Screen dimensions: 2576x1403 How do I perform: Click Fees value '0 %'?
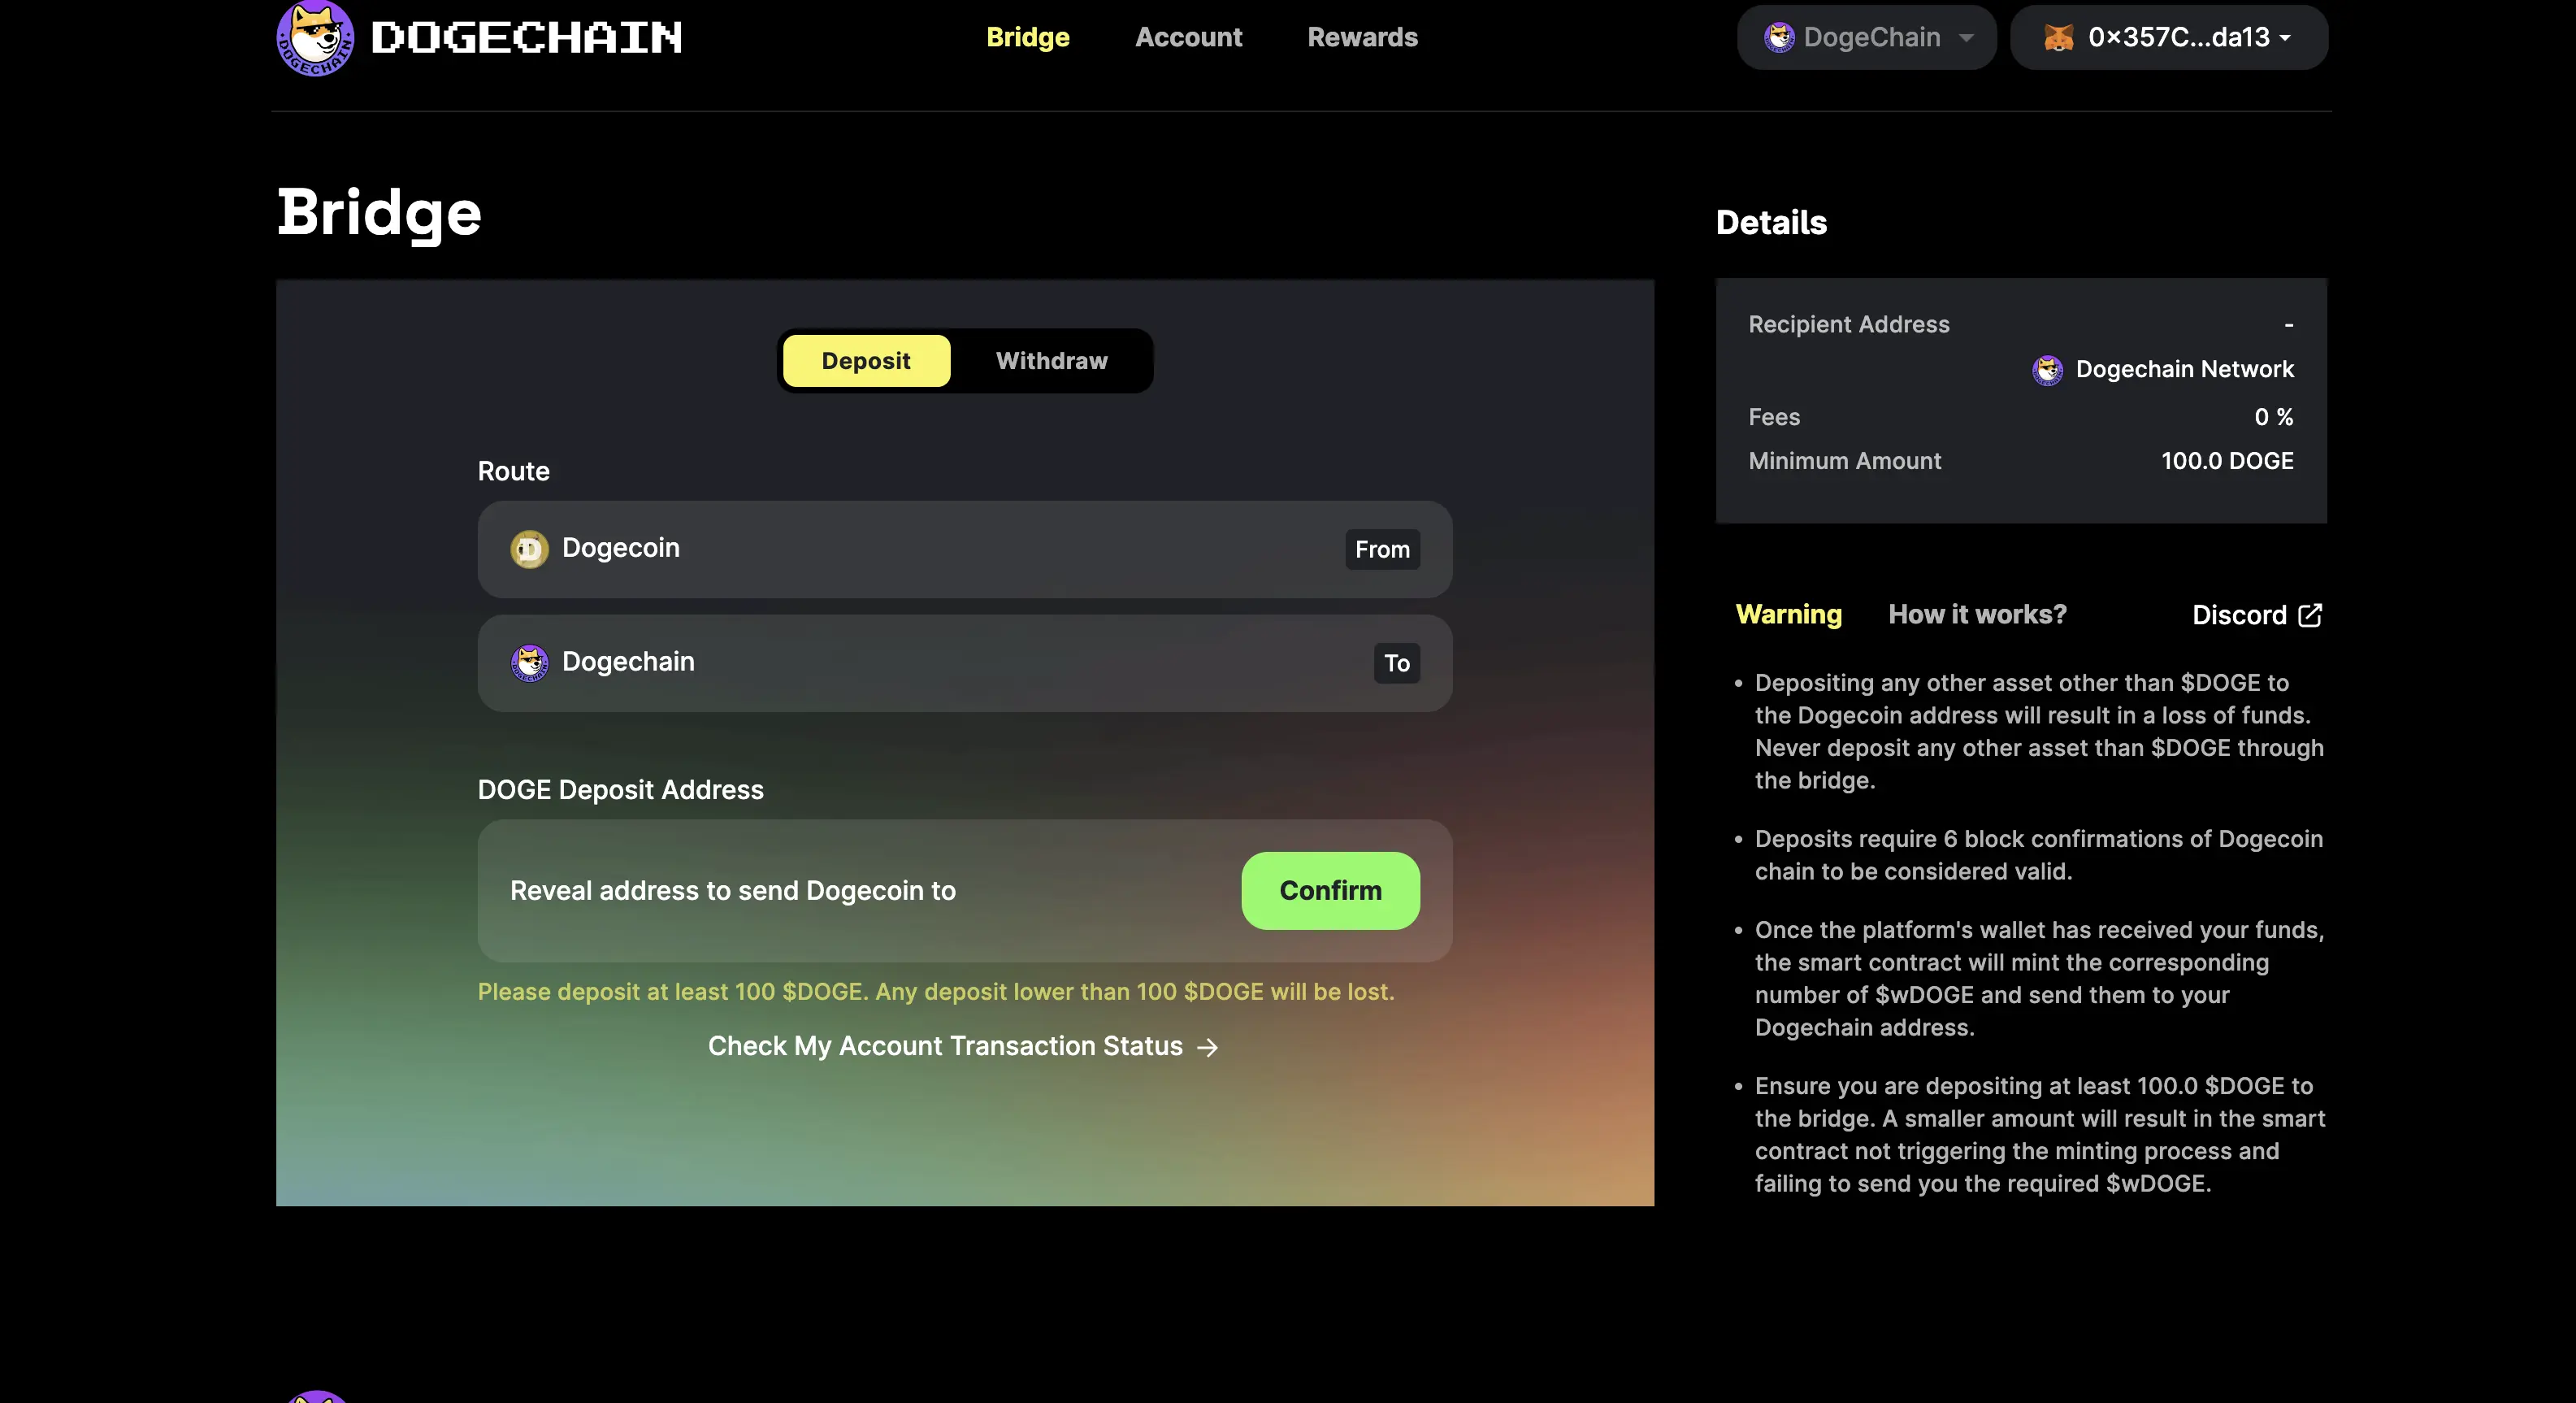2273,417
